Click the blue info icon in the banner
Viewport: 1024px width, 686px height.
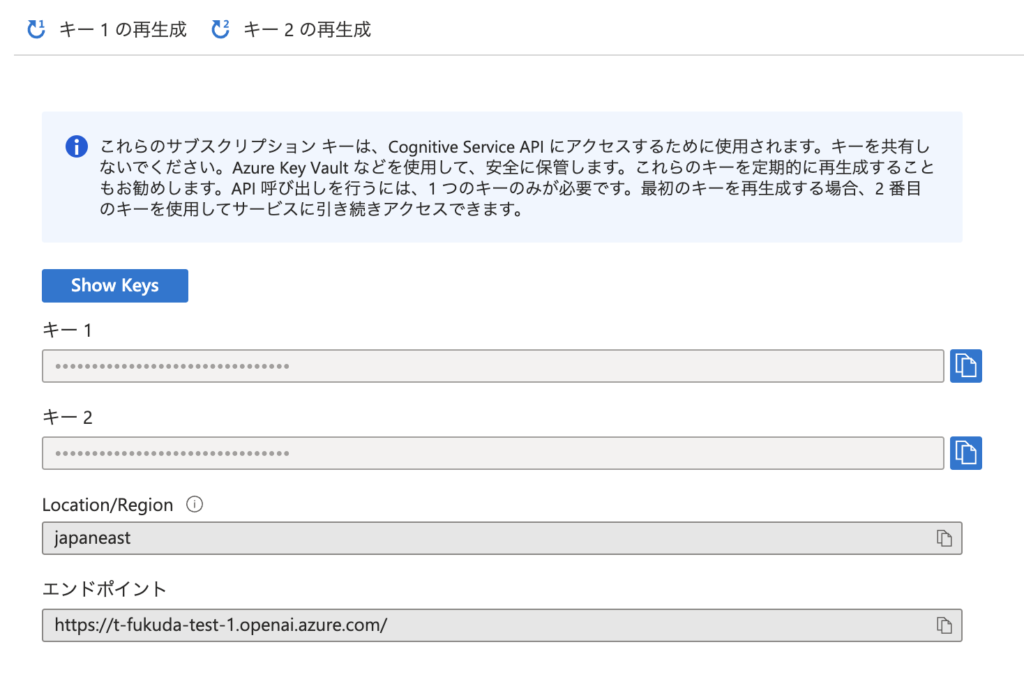(77, 147)
